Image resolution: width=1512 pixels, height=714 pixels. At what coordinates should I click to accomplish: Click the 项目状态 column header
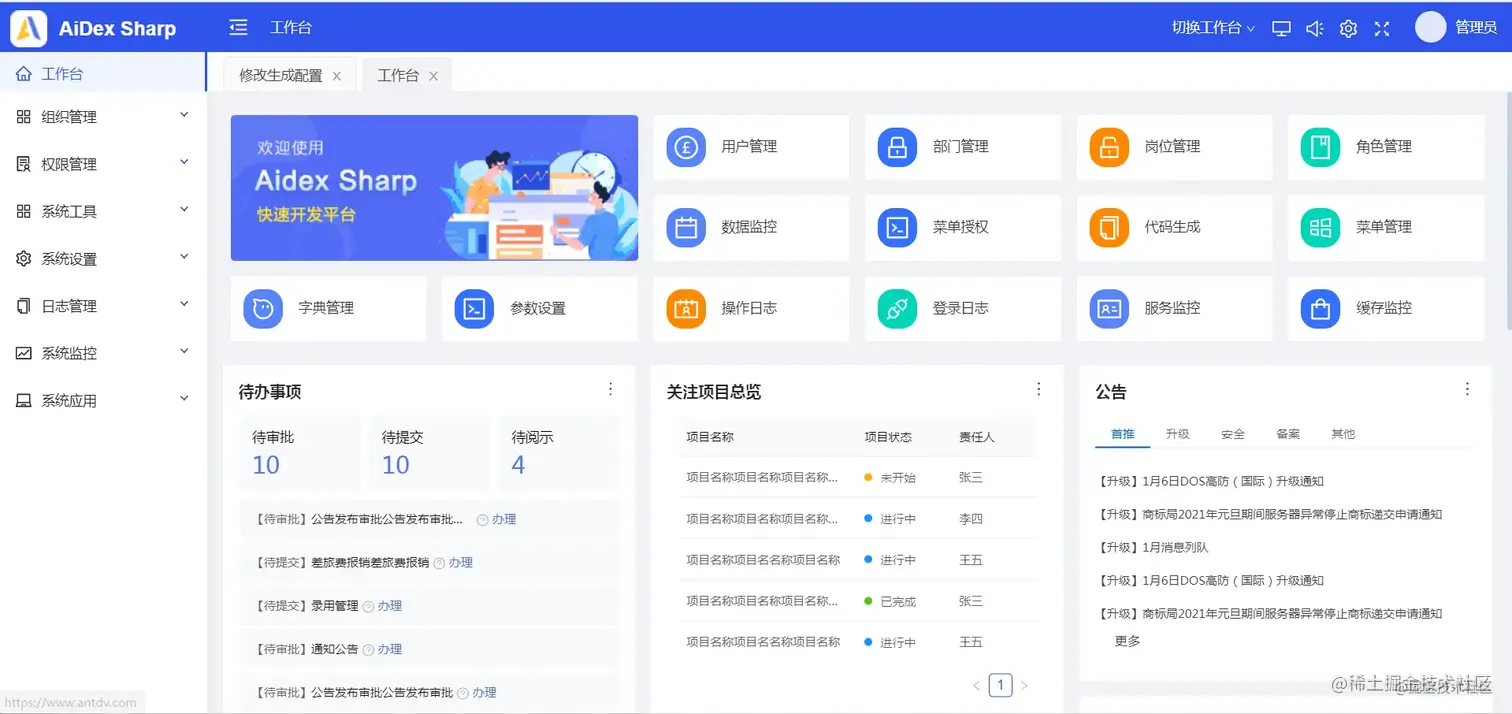click(x=888, y=437)
